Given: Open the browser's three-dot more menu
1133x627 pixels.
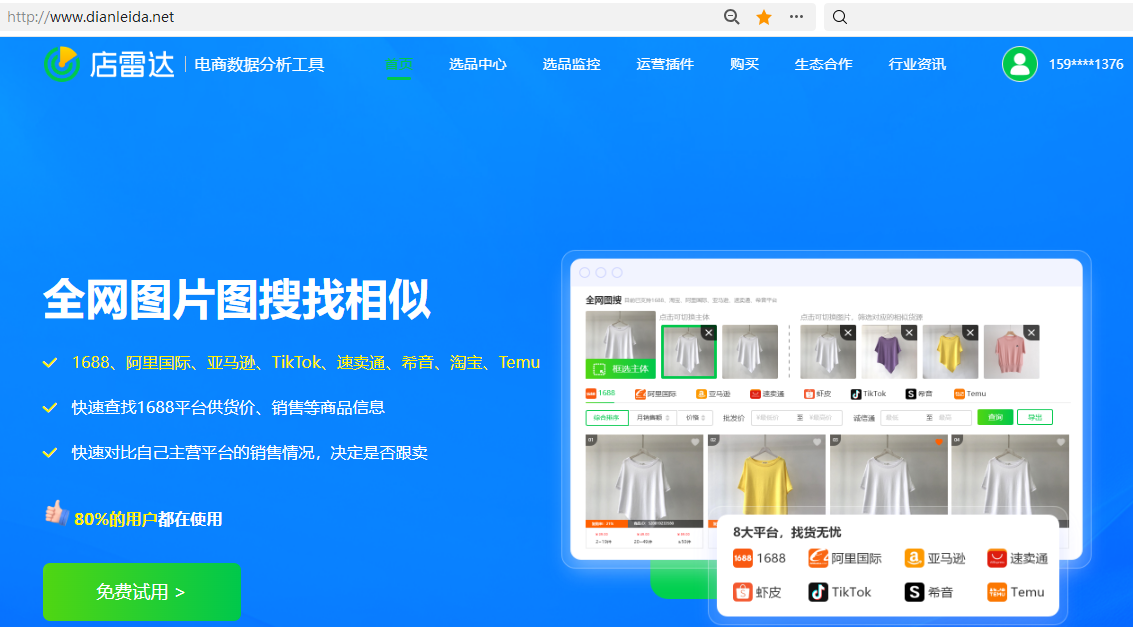Looking at the screenshot, I should (797, 17).
